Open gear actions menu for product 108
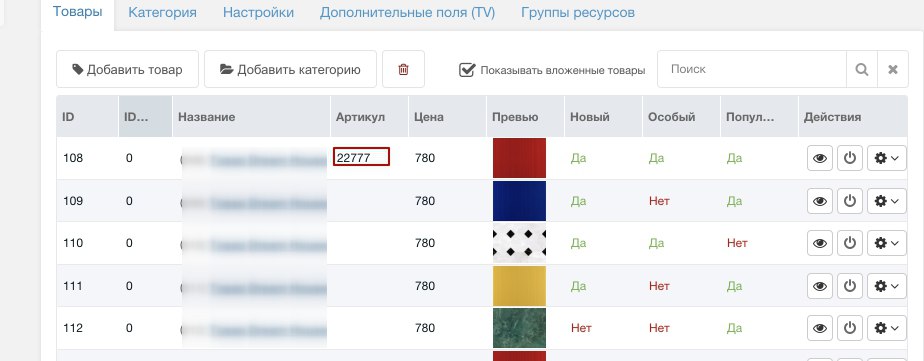 pyautogui.click(x=887, y=158)
